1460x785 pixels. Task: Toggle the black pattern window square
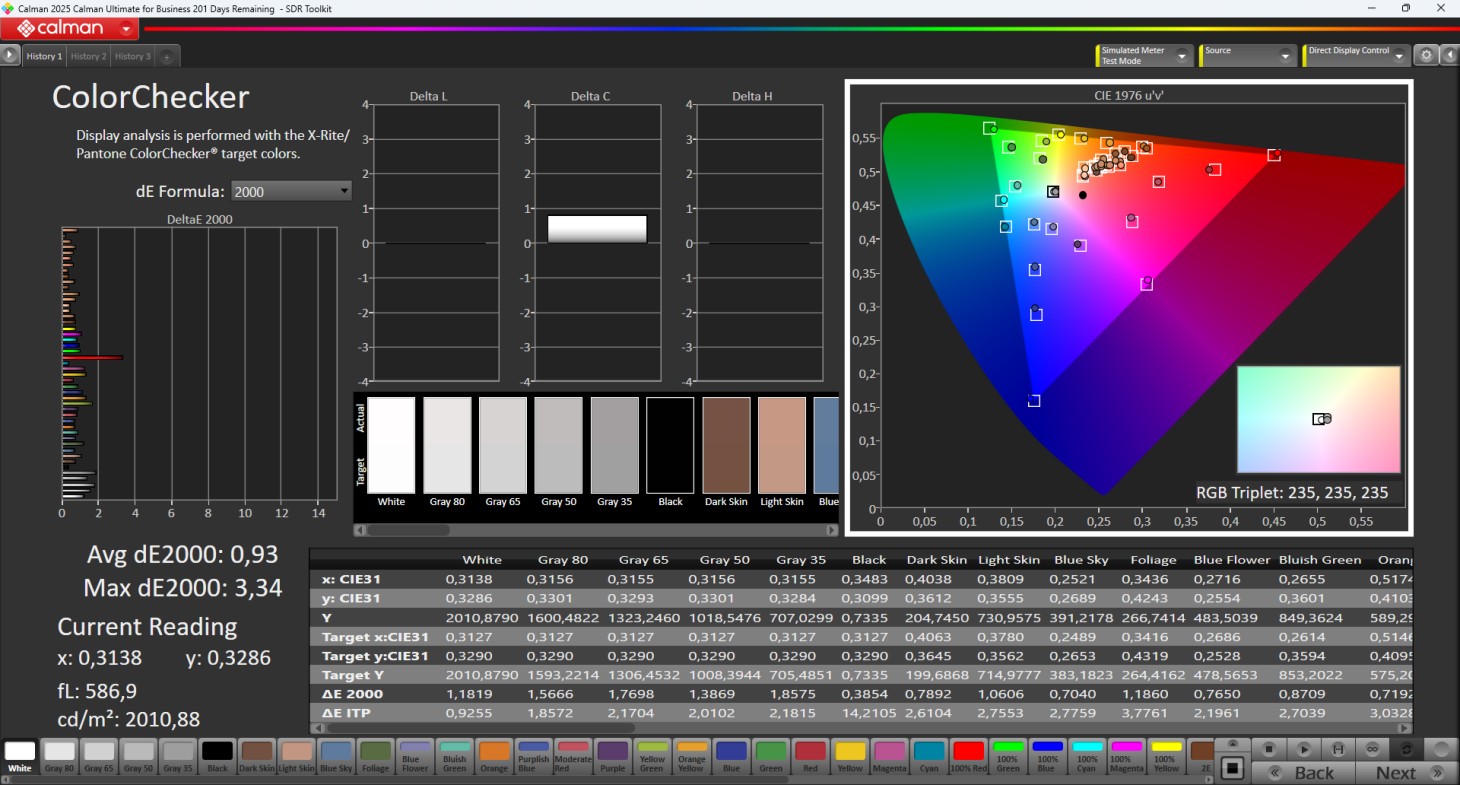pyautogui.click(x=1233, y=768)
